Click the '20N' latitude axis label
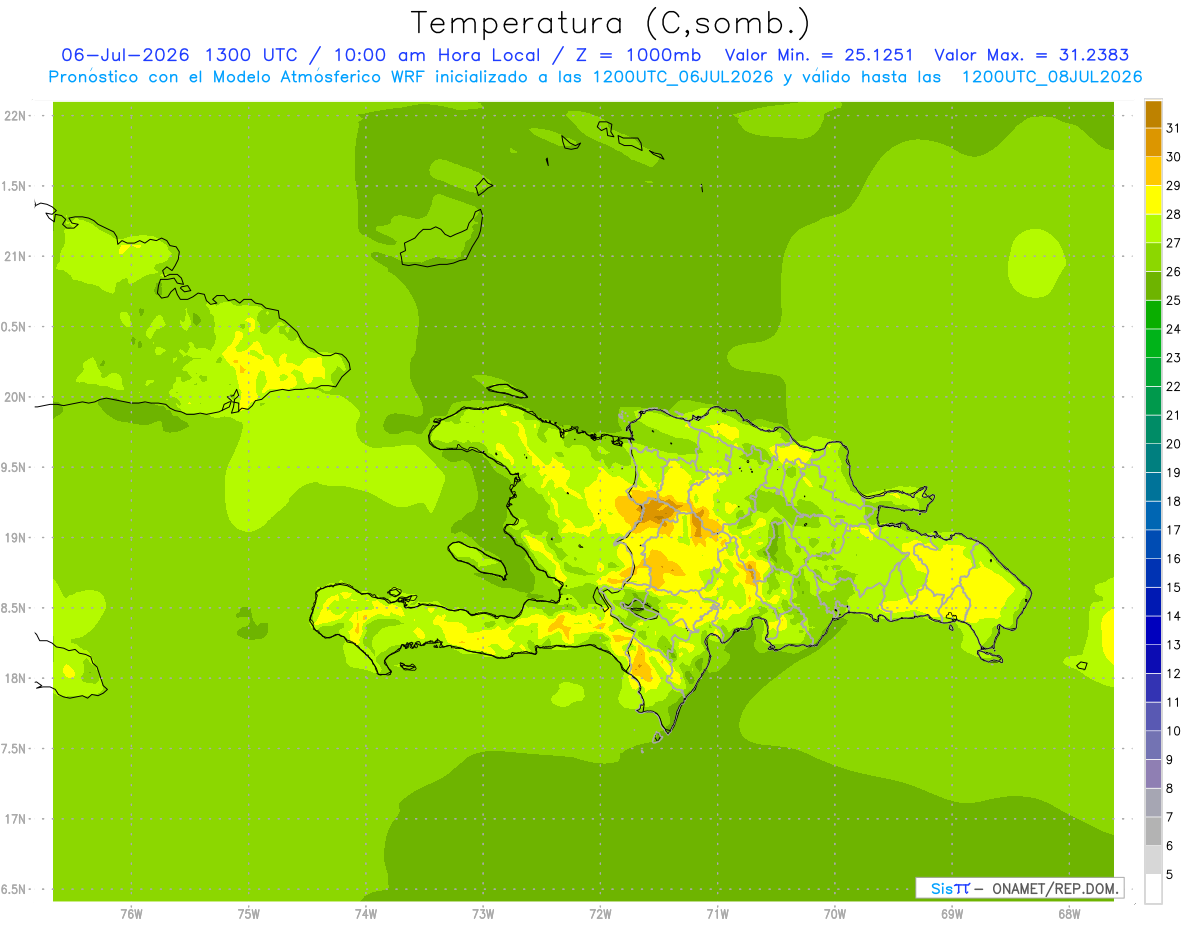This screenshot has width=1200, height=927. [x=14, y=397]
